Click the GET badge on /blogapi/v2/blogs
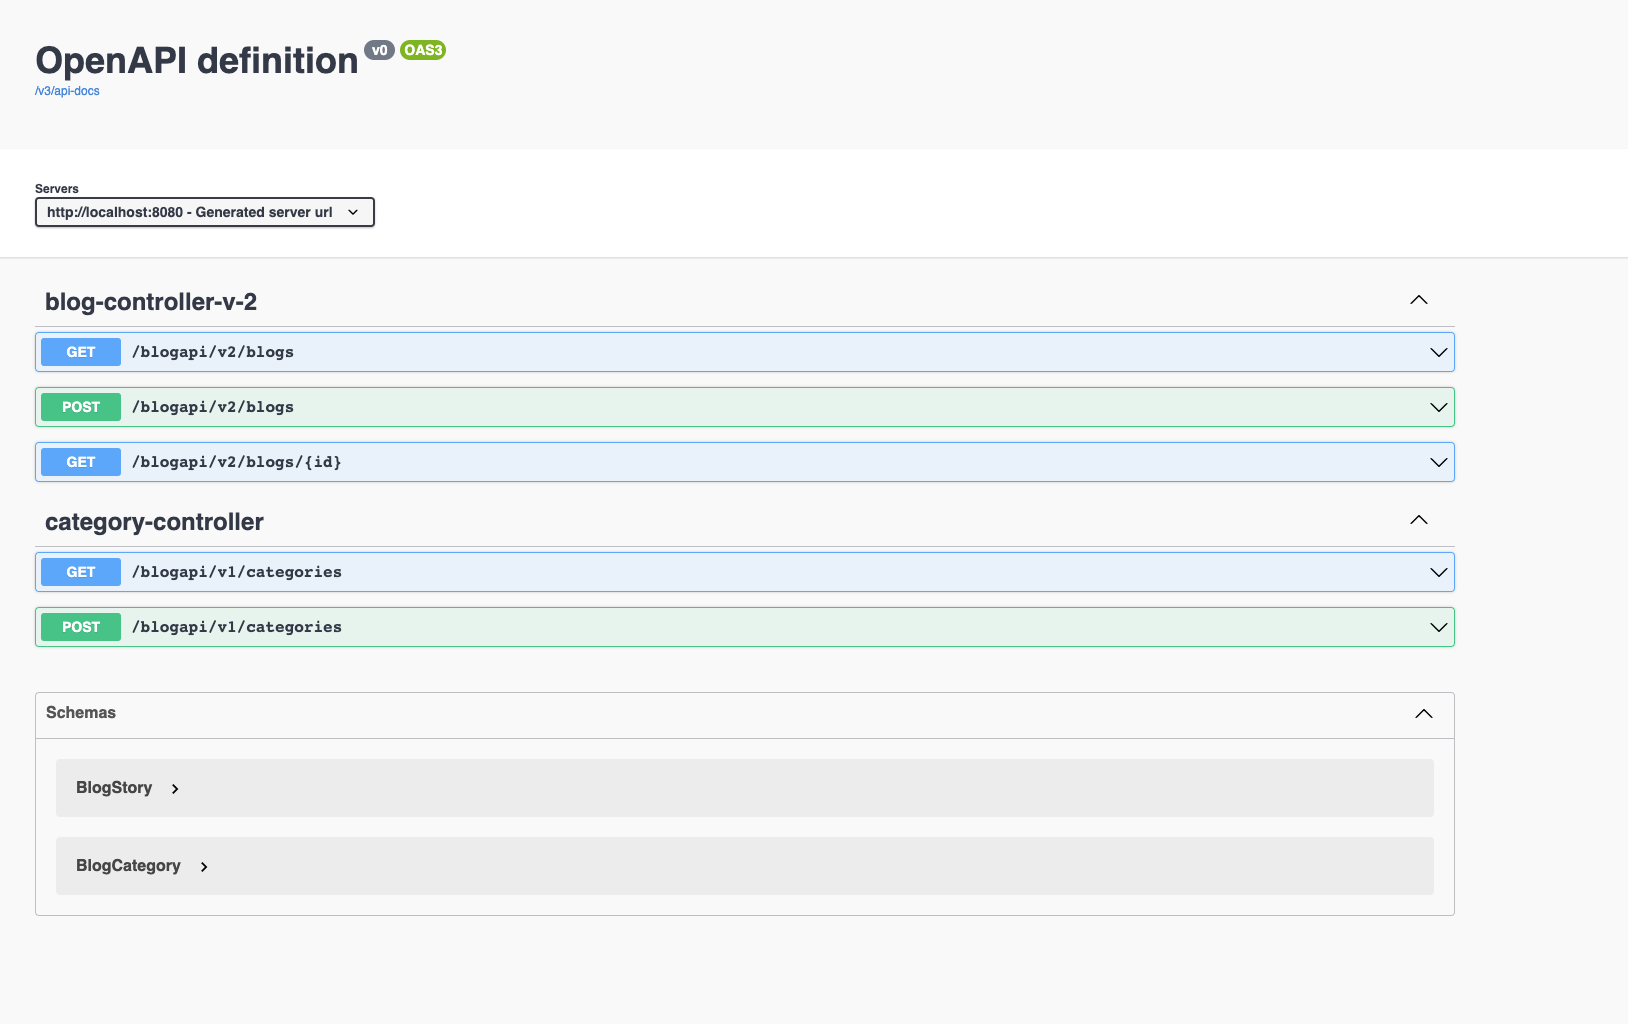The height and width of the screenshot is (1024, 1628). tap(80, 351)
